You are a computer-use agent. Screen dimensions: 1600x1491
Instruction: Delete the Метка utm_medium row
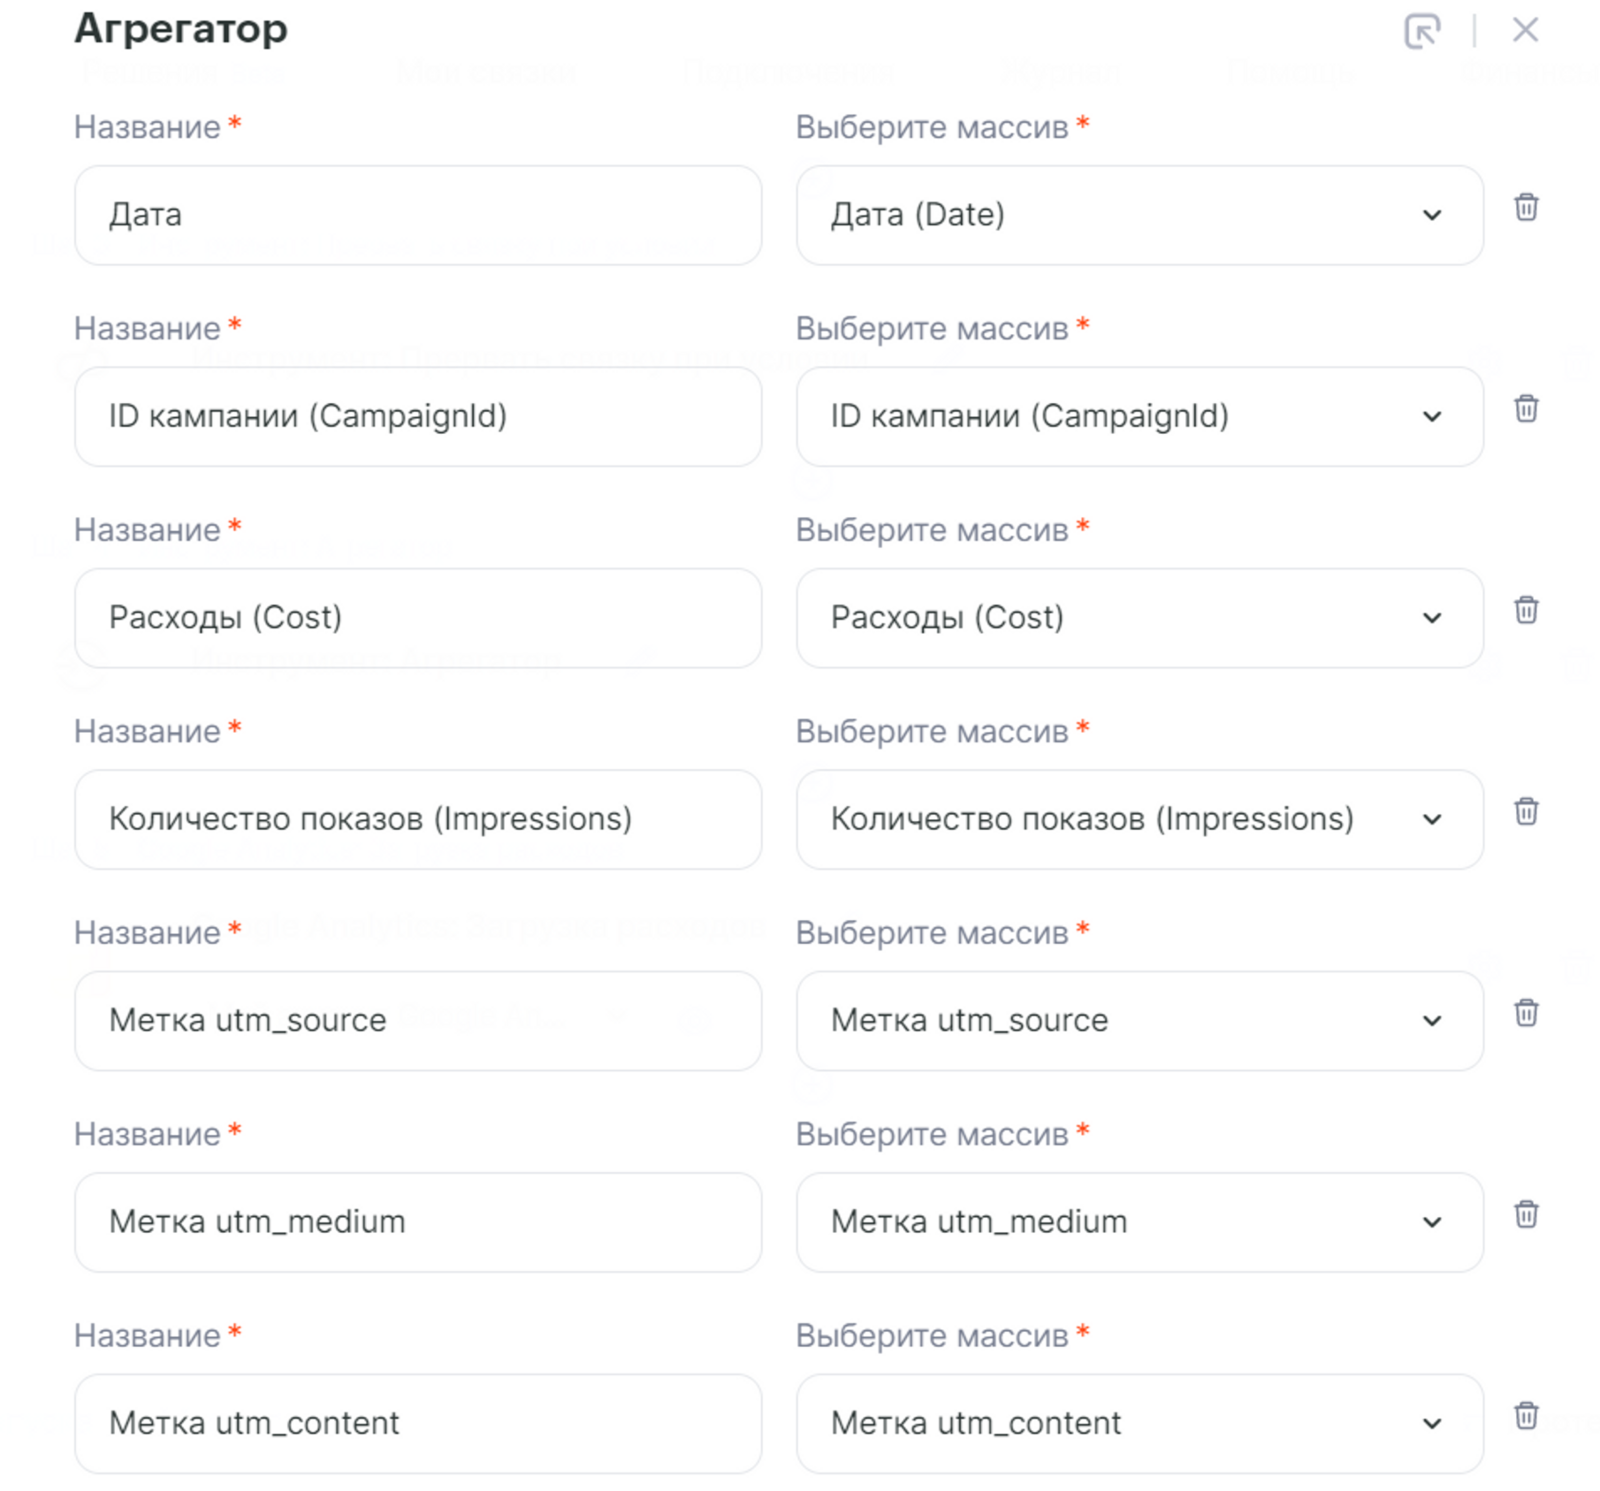1526,1214
